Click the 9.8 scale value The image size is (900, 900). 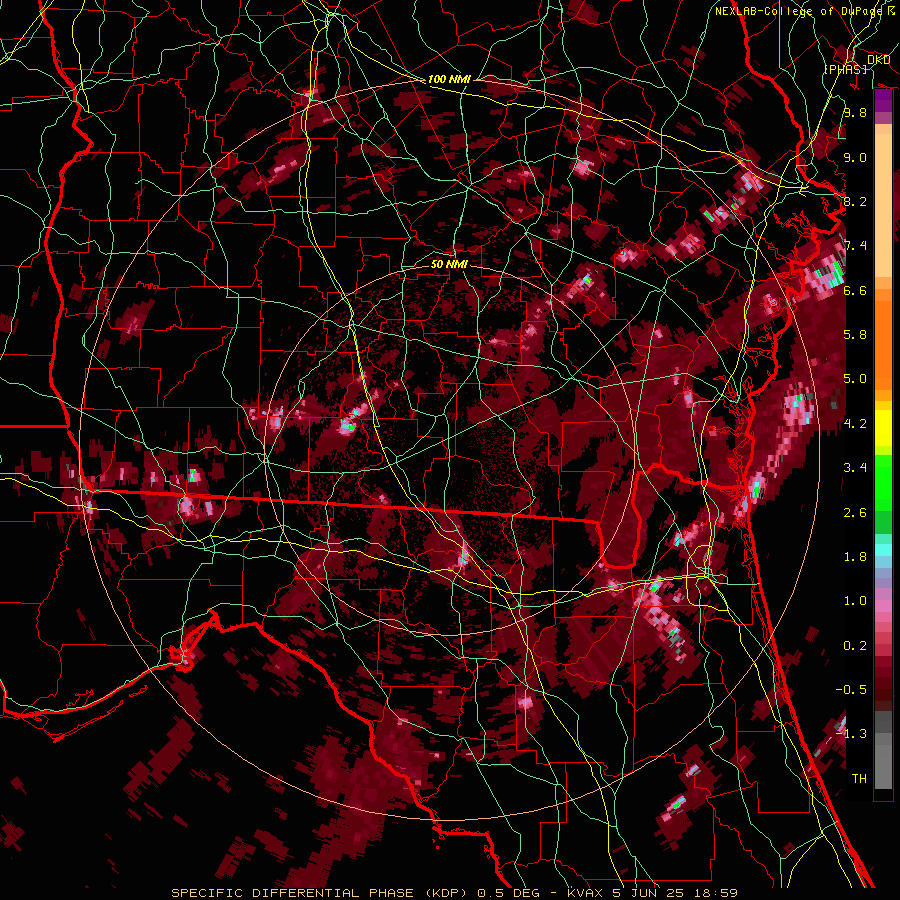(855, 112)
